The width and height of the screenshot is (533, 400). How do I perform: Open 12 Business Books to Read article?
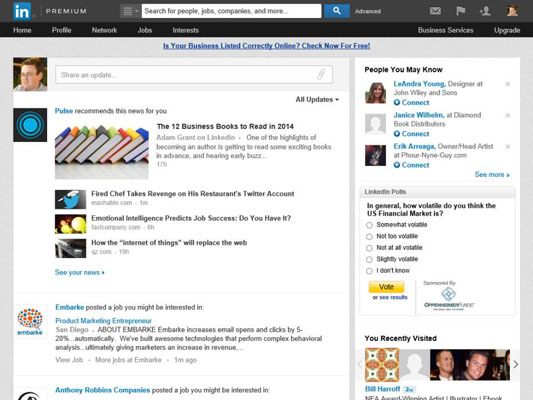tap(225, 126)
